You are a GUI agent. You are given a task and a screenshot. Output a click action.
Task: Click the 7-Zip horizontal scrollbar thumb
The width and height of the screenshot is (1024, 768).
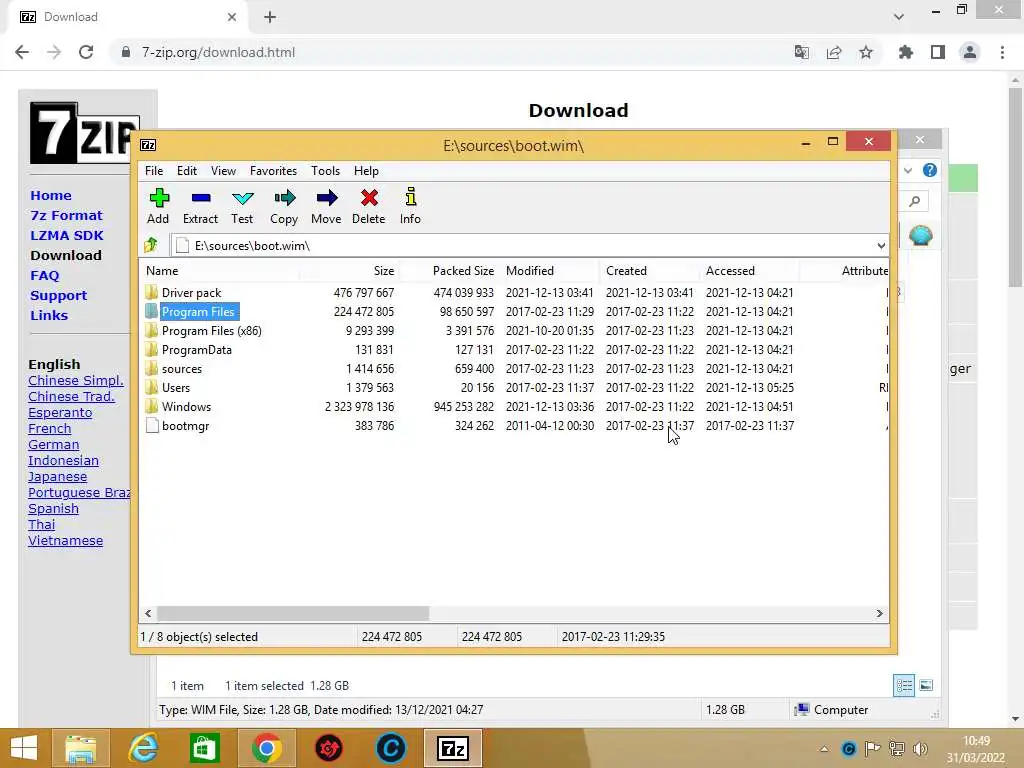pos(293,613)
